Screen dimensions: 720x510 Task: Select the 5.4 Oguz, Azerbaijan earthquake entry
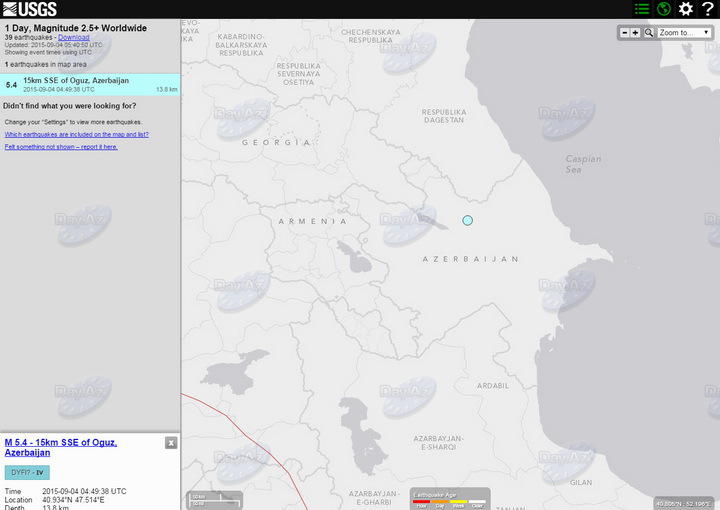click(x=90, y=84)
